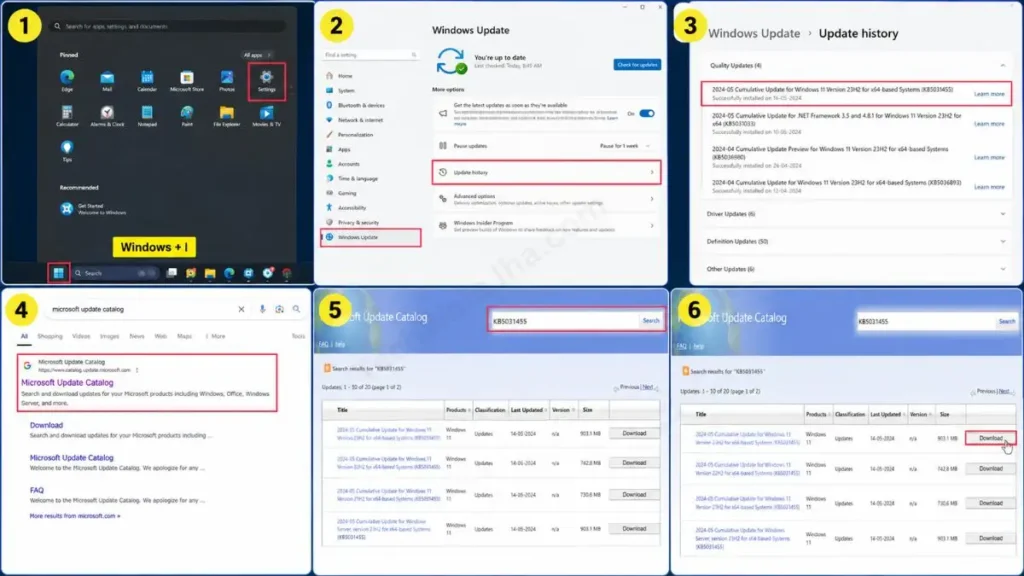Open the Update history row
Viewport: 1024px width, 576px height.
tap(546, 172)
